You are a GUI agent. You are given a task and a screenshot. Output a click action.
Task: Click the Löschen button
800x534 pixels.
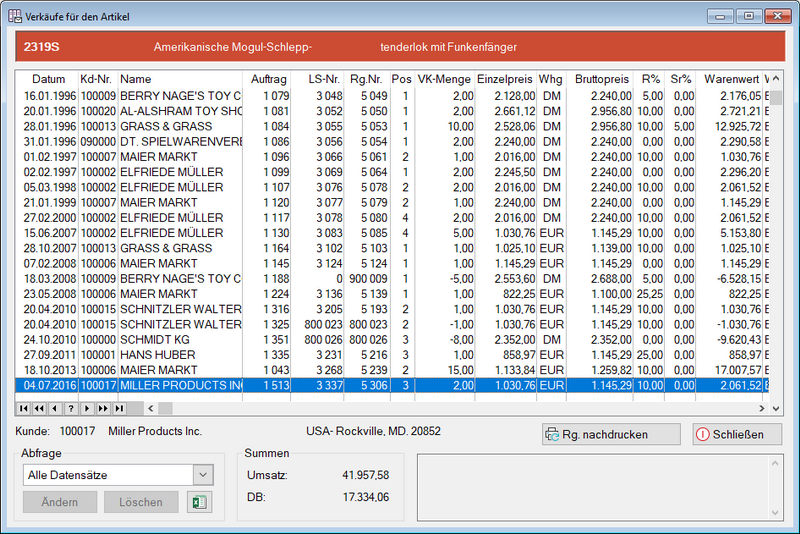[141, 502]
